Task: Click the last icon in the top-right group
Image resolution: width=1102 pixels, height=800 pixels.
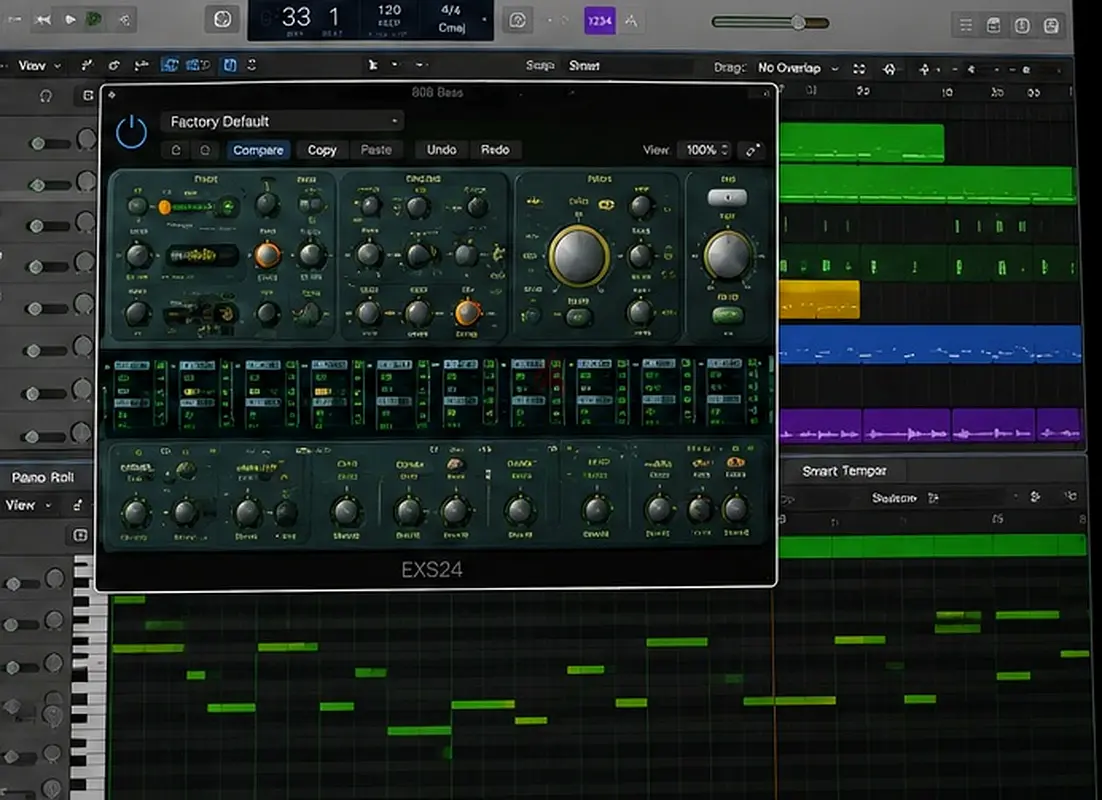Action: (x=1051, y=26)
